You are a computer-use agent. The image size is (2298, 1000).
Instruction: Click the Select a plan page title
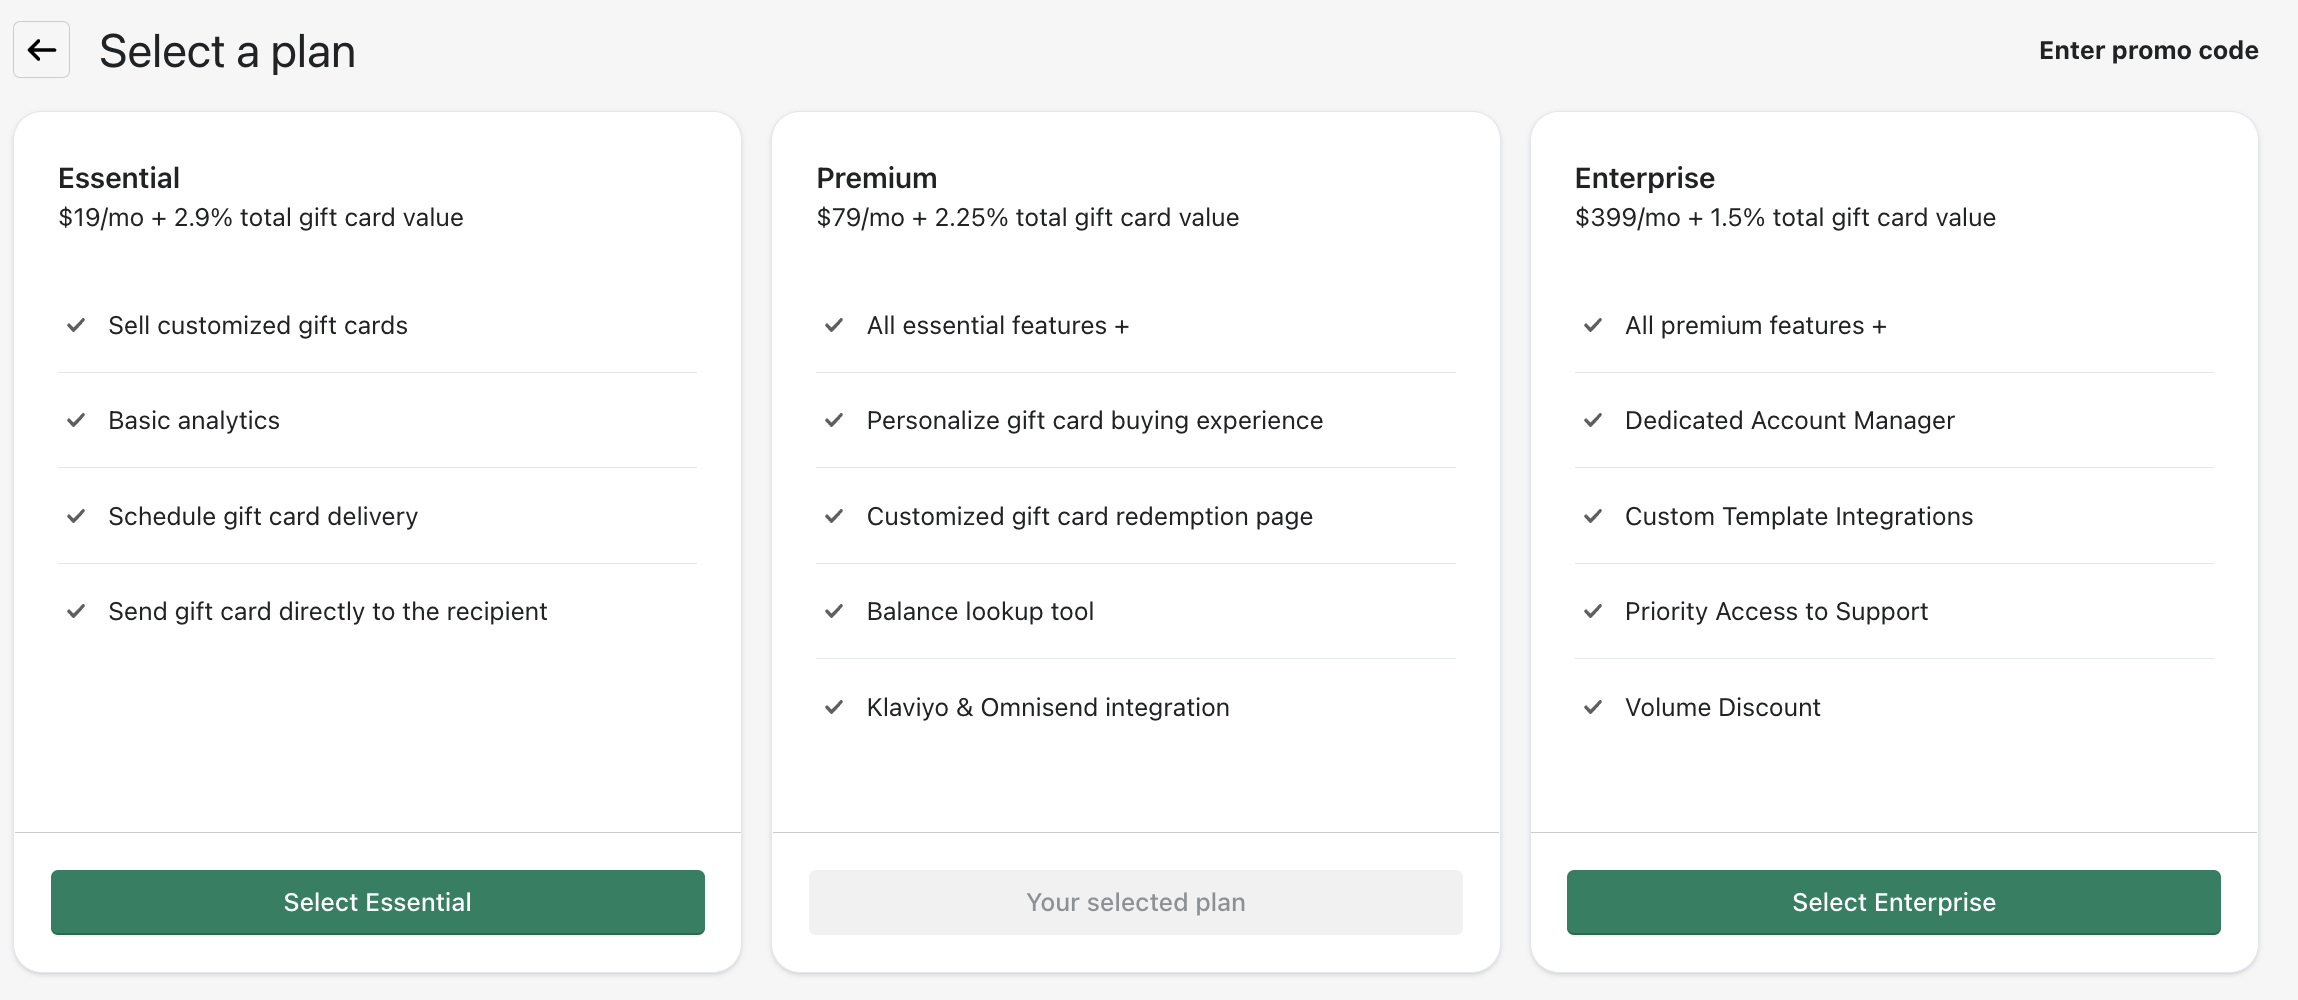(227, 51)
